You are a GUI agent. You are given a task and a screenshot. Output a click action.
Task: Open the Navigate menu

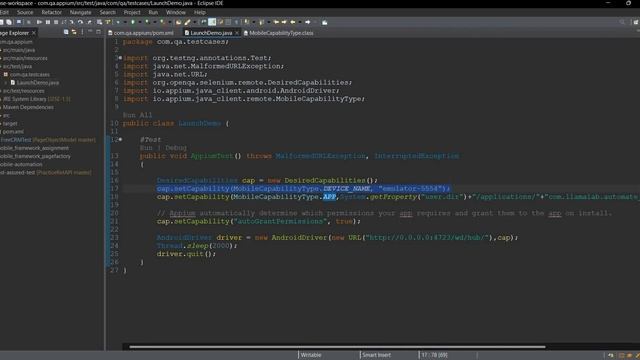pyautogui.click(x=80, y=12)
